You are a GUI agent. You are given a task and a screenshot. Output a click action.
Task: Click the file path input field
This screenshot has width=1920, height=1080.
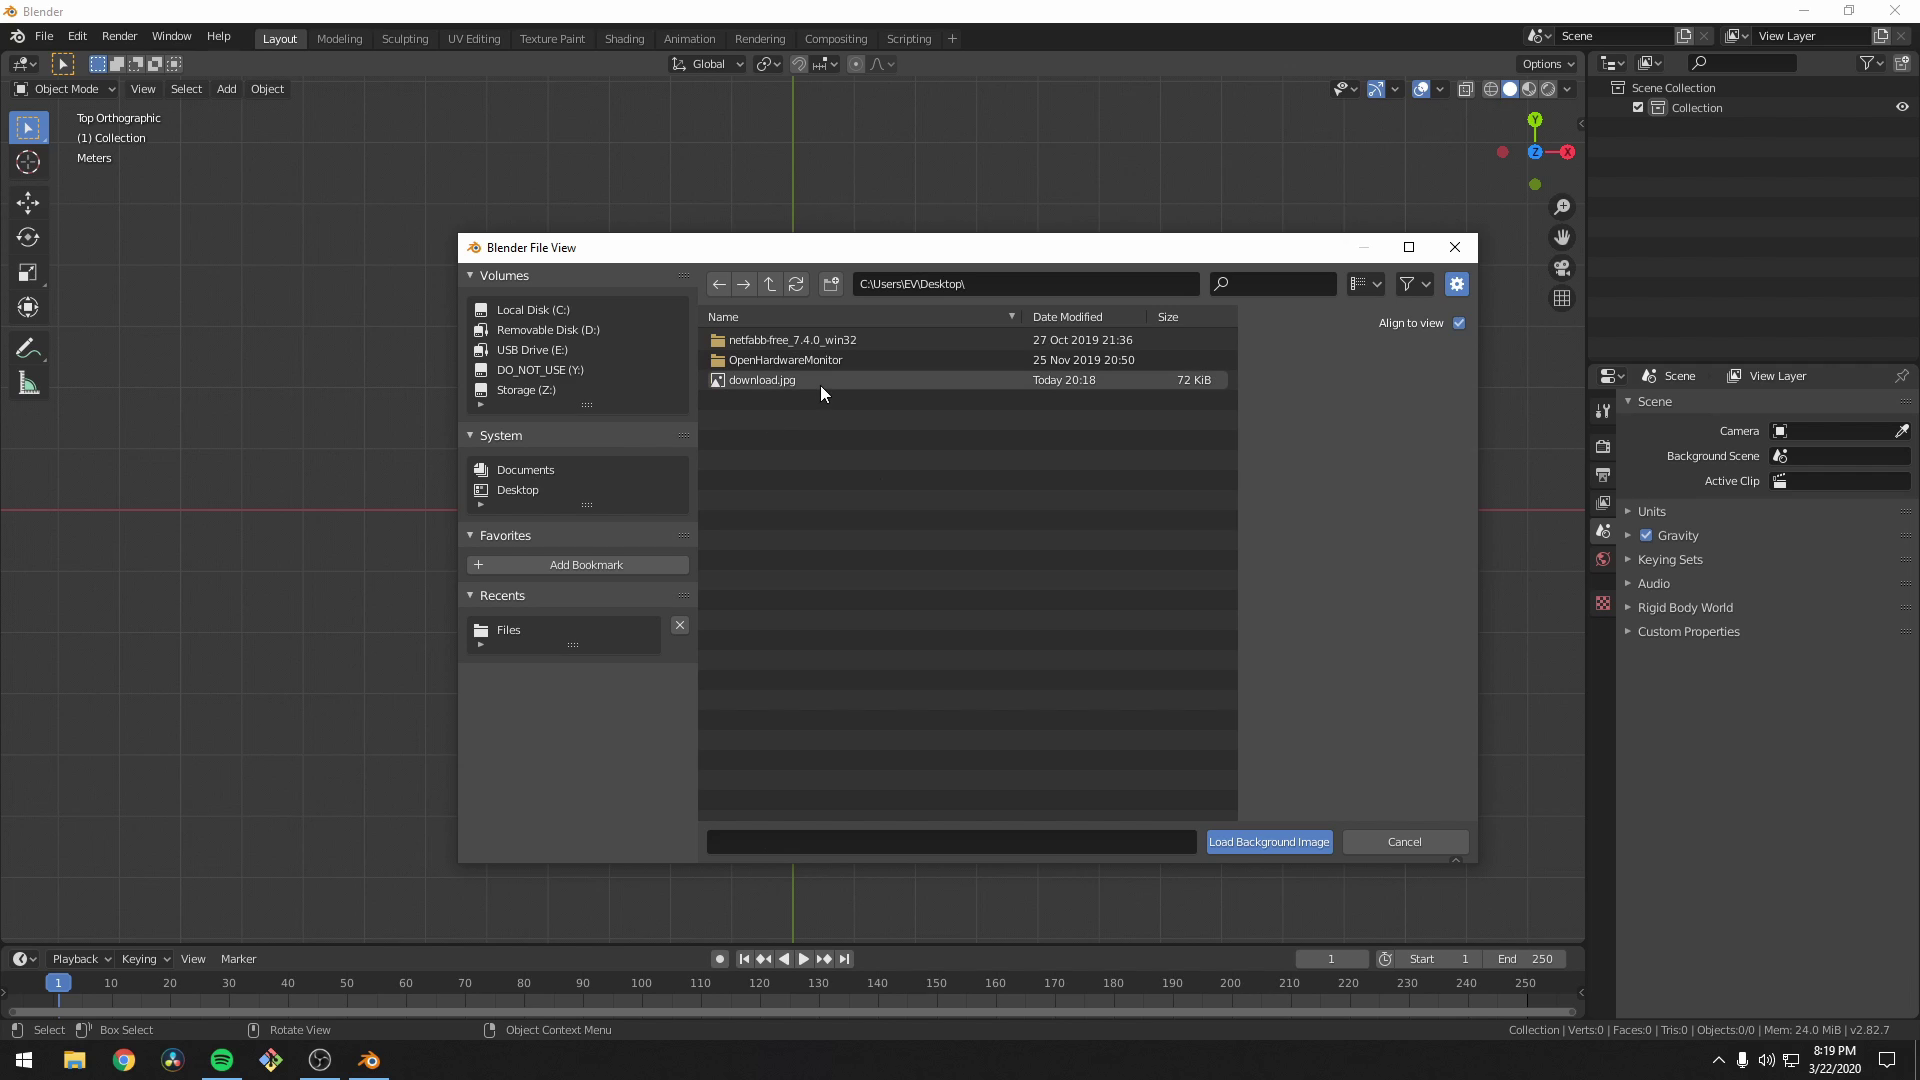pos(1027,284)
